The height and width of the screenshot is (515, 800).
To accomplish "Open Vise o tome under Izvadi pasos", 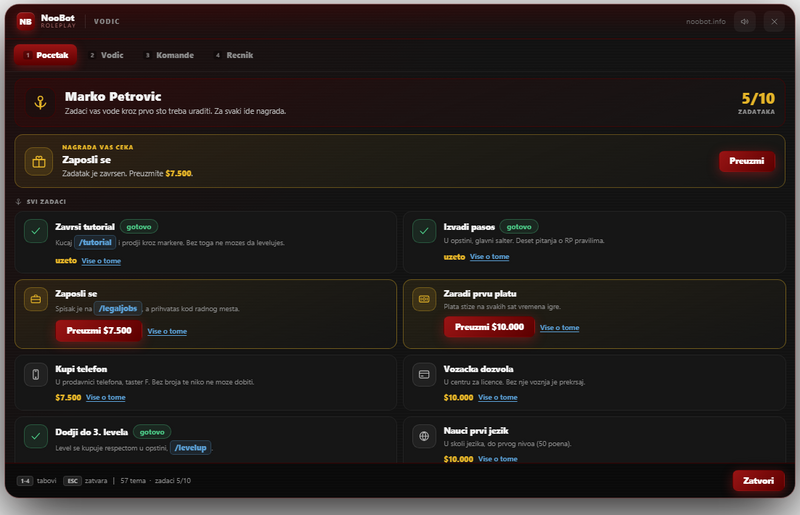I will [489, 257].
